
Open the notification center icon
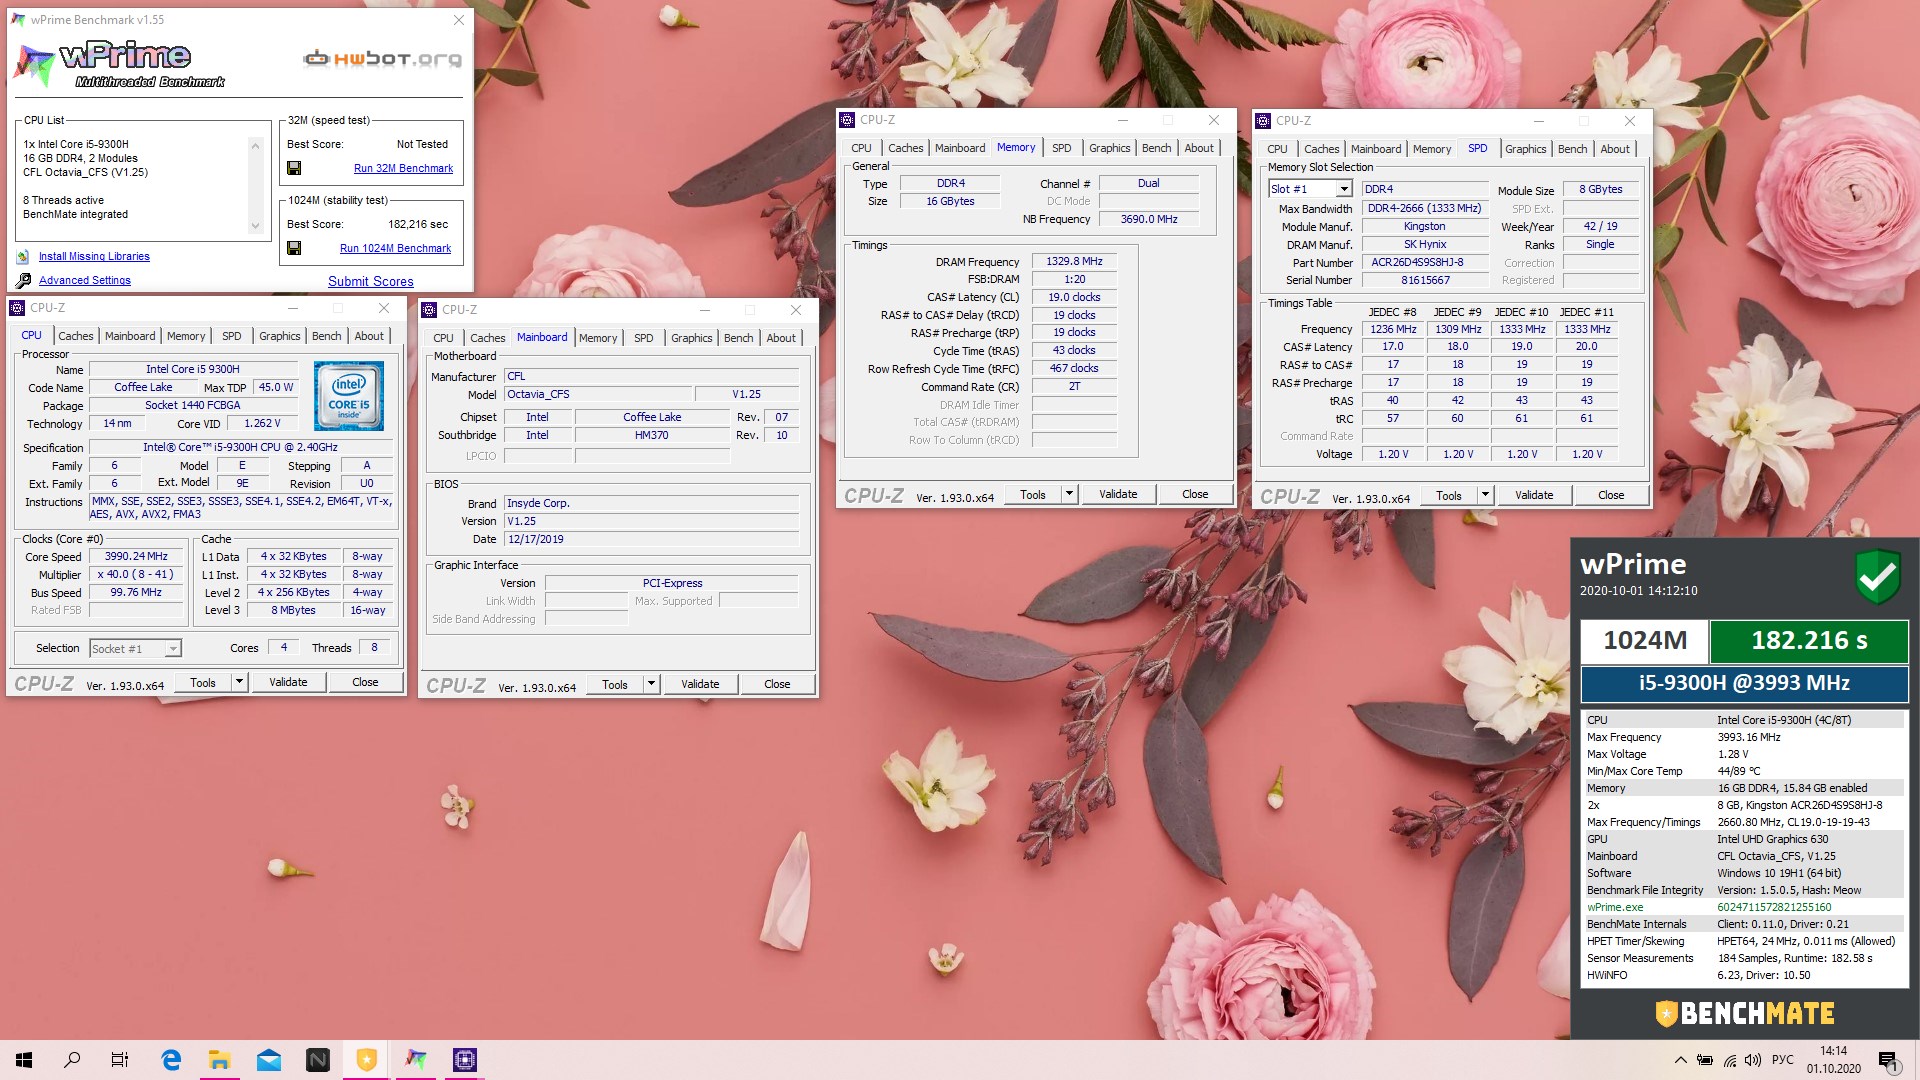coord(1887,1060)
